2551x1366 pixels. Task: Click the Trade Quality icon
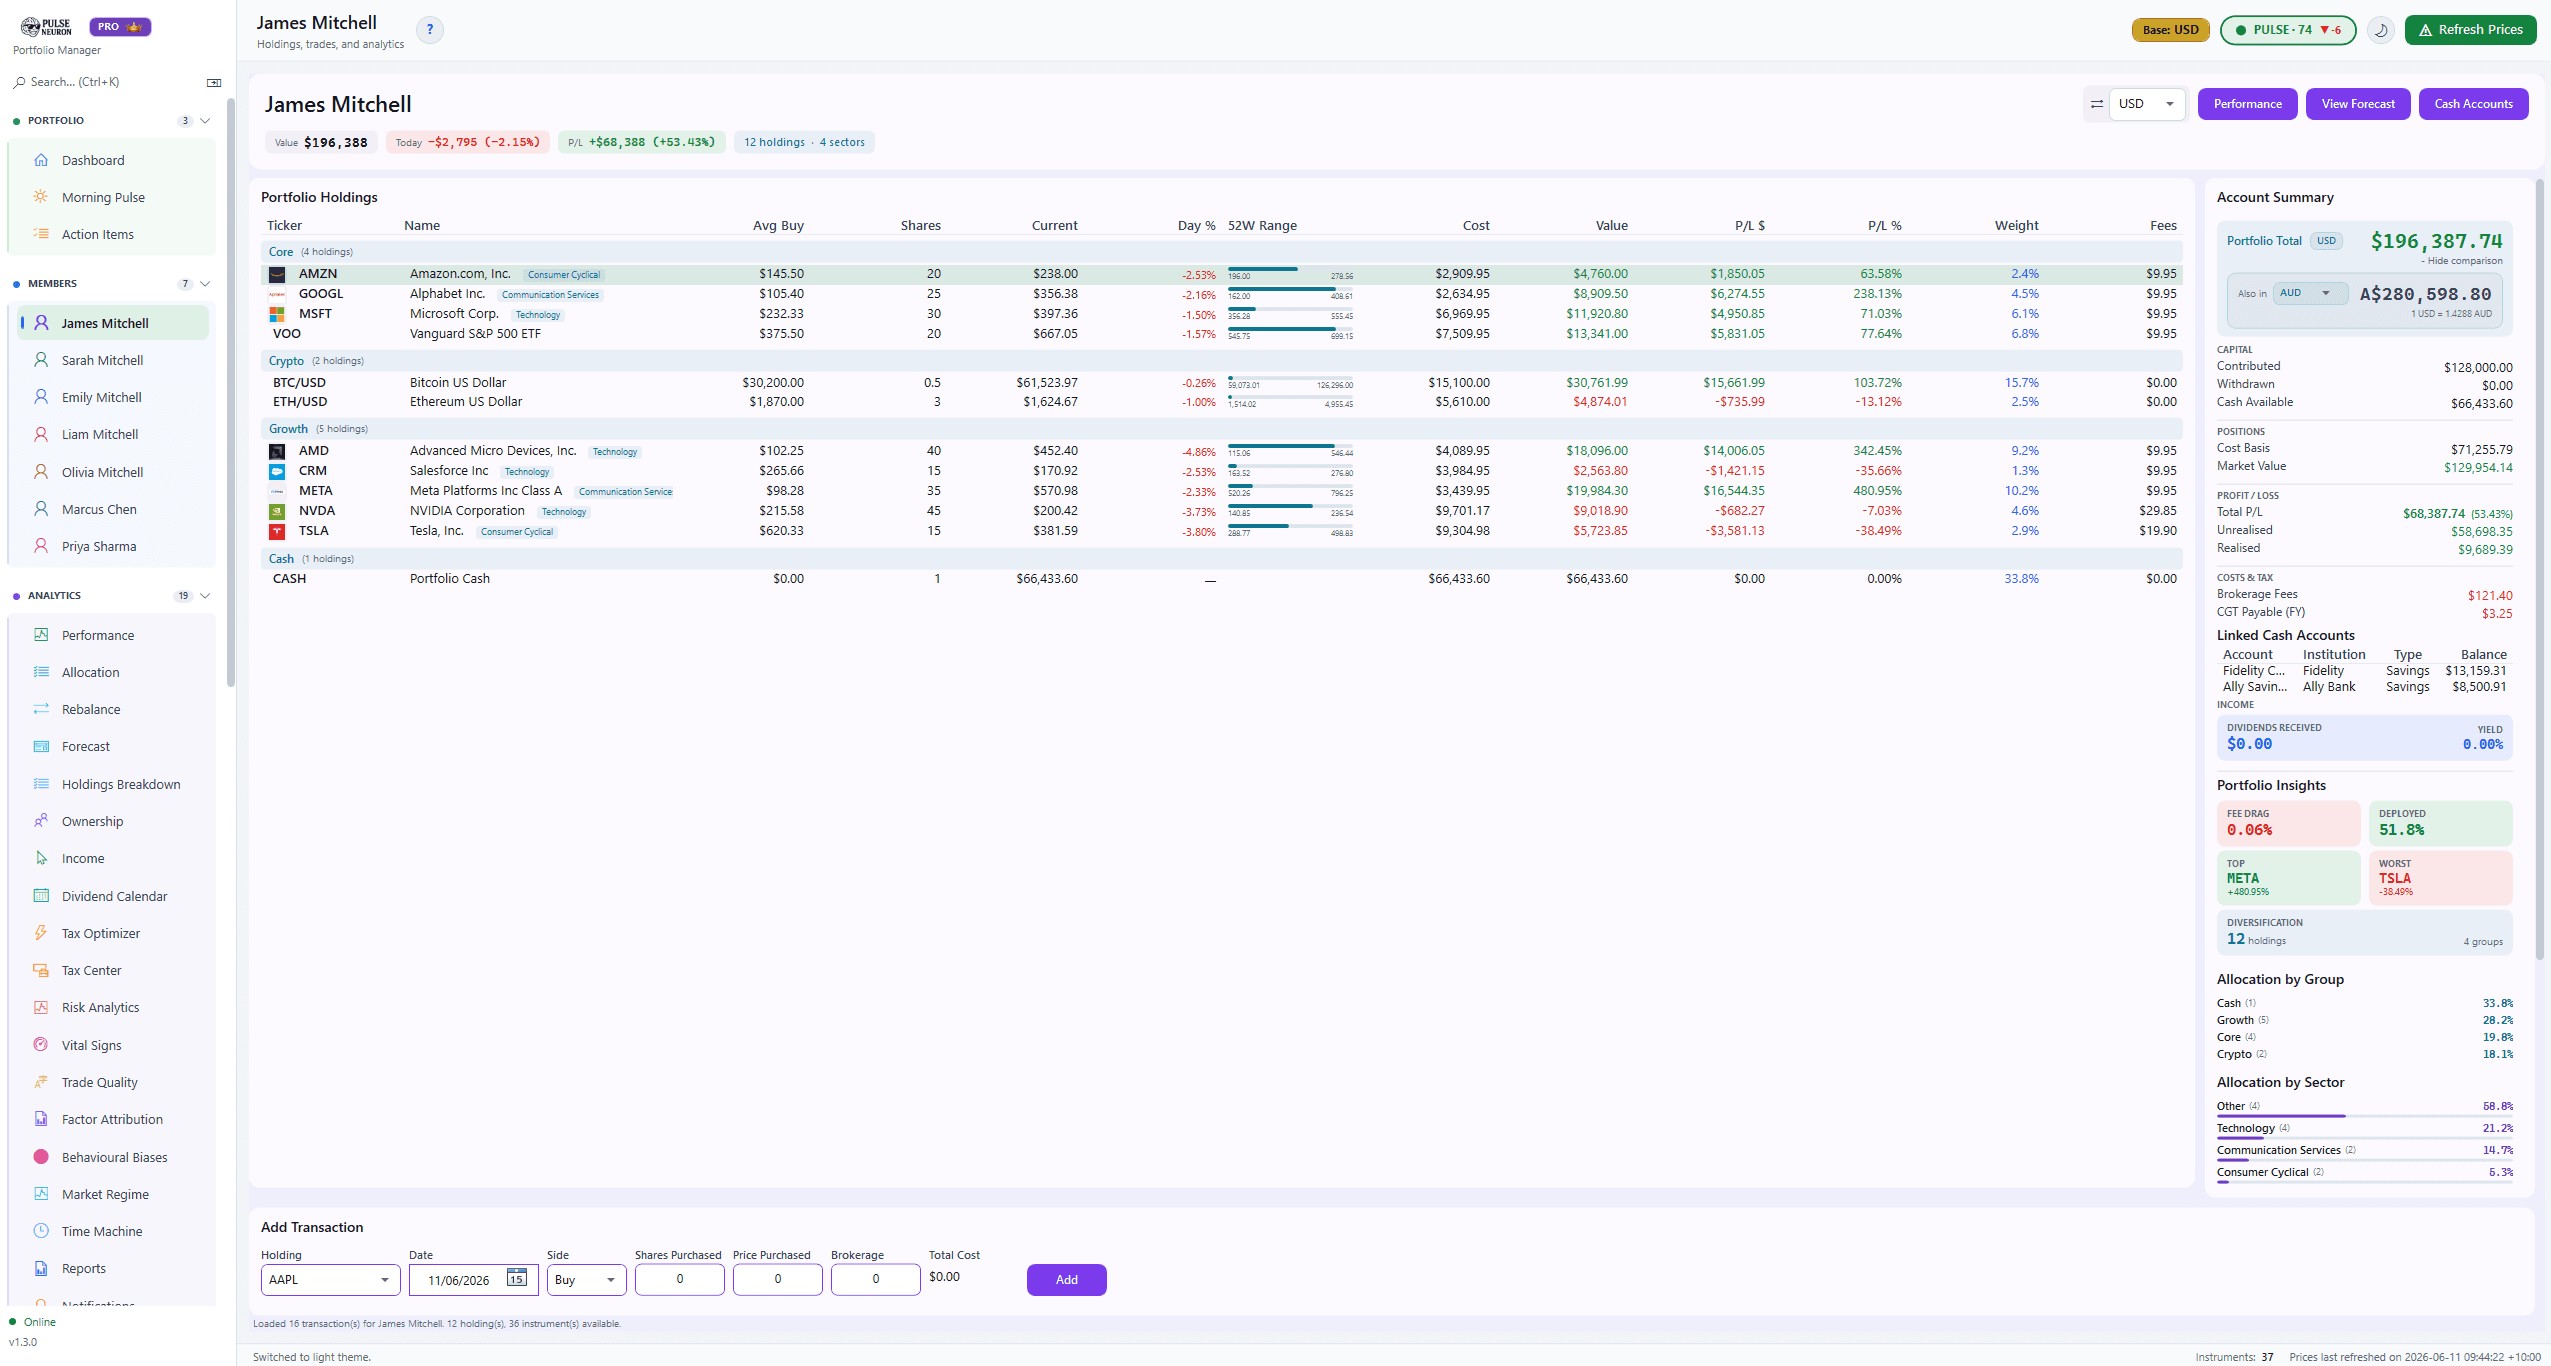pyautogui.click(x=41, y=1082)
